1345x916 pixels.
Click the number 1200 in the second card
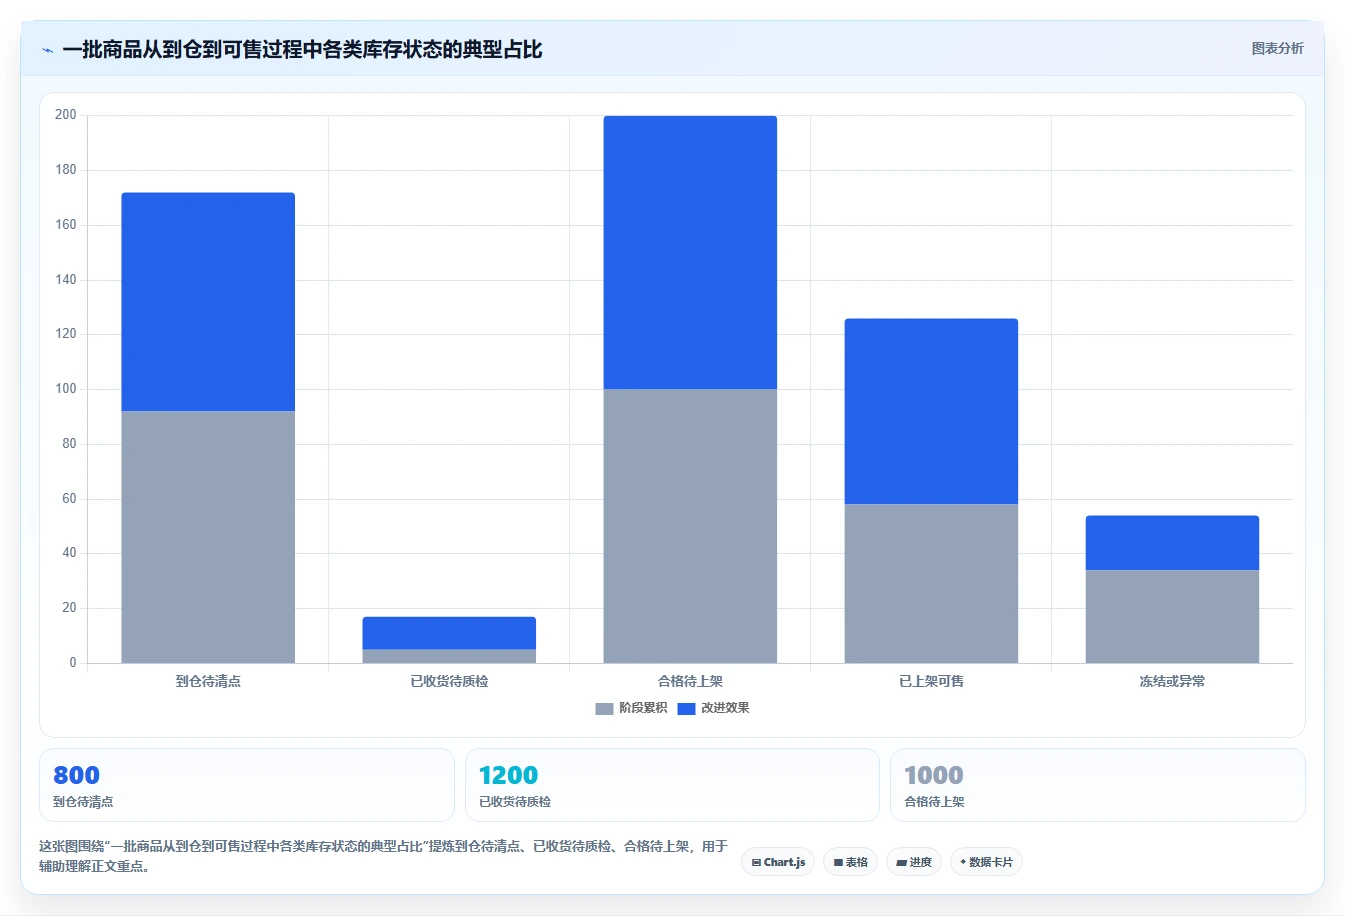(508, 775)
